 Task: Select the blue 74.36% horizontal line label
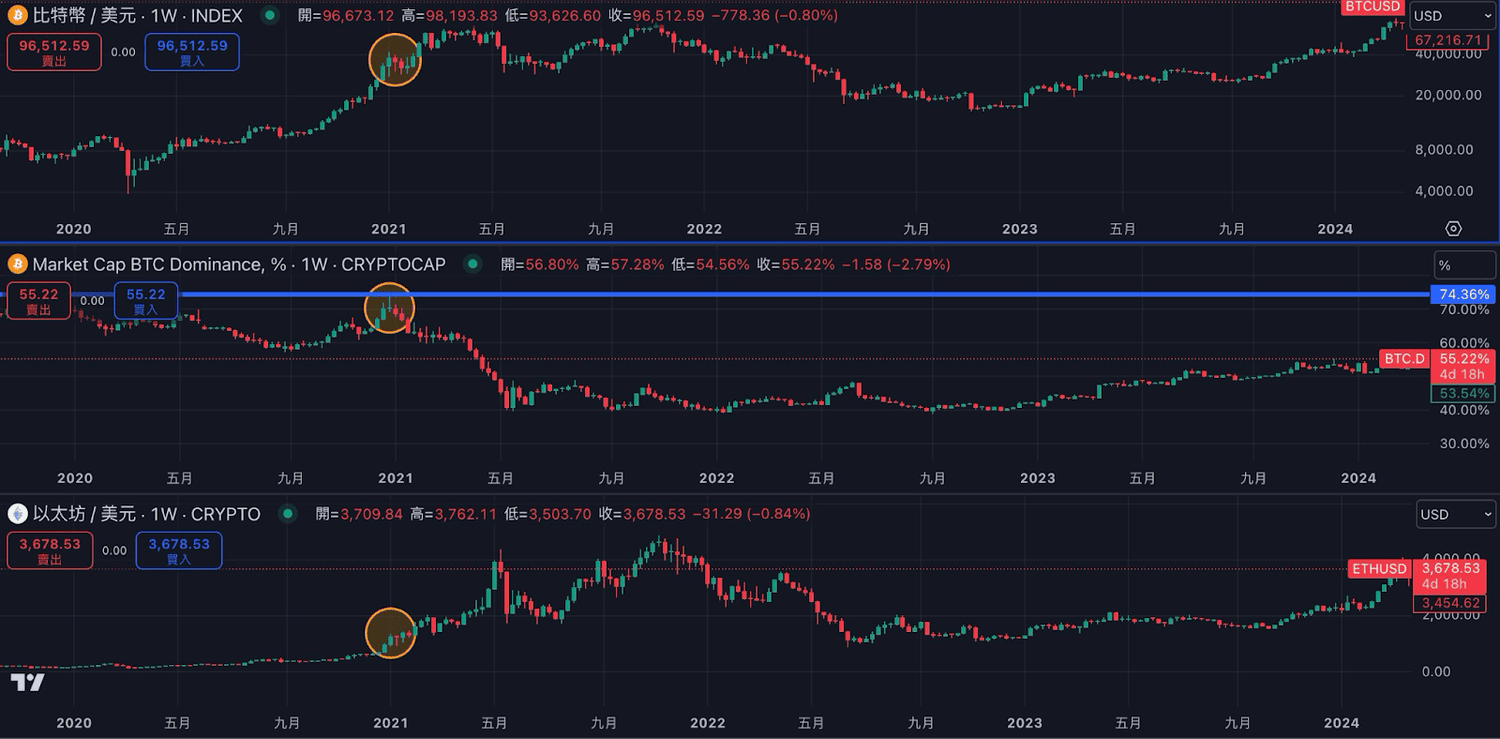click(x=1465, y=294)
